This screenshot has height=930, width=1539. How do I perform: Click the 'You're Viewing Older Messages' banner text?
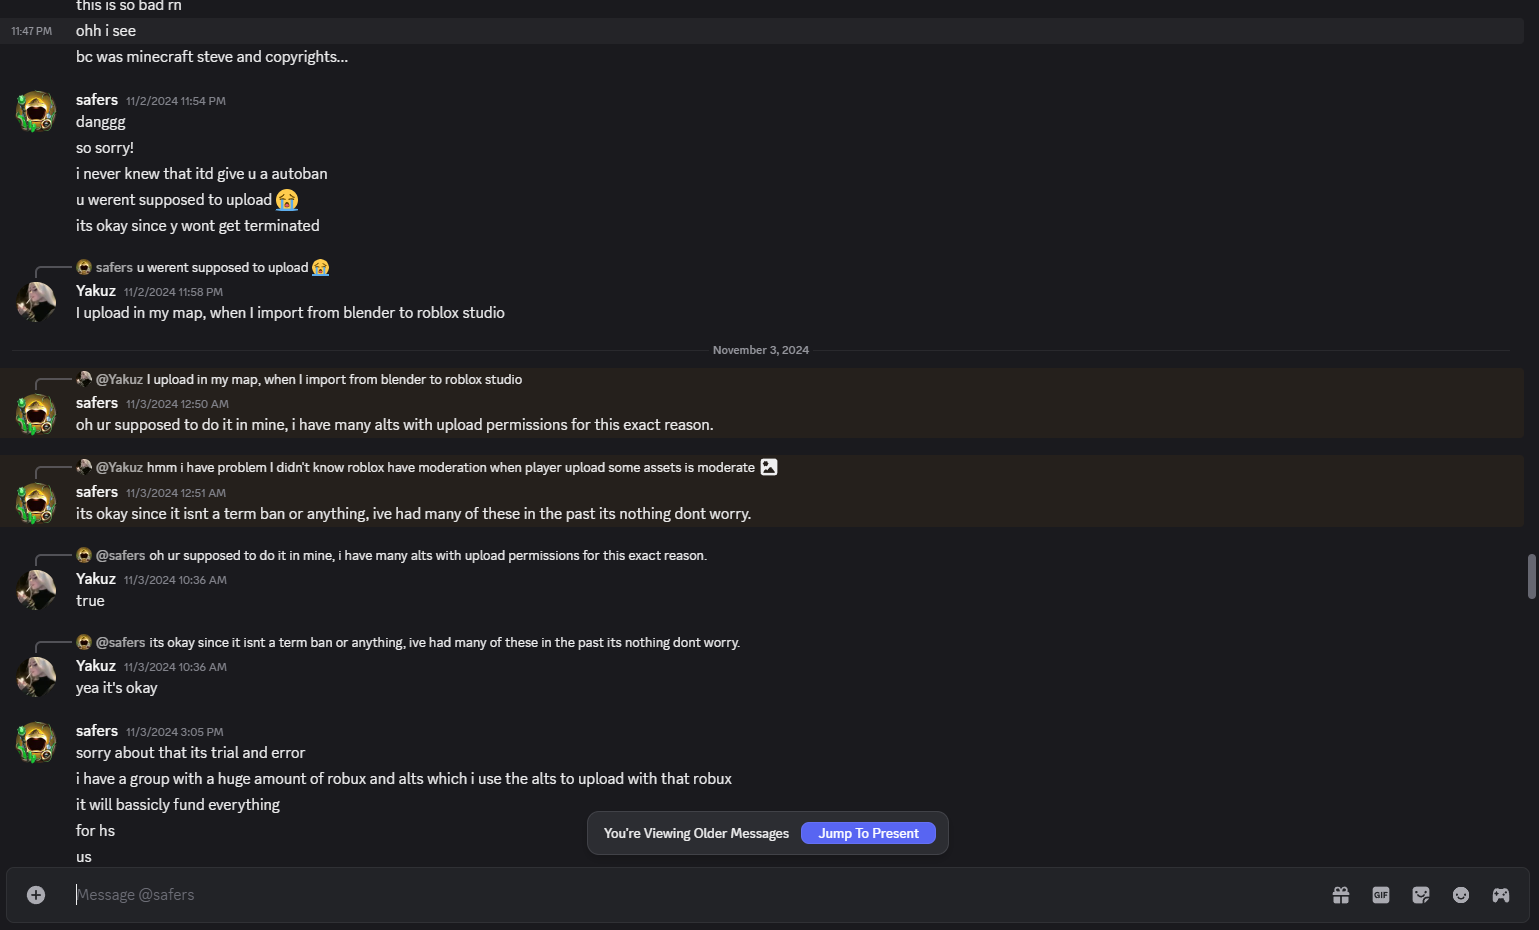[696, 834]
